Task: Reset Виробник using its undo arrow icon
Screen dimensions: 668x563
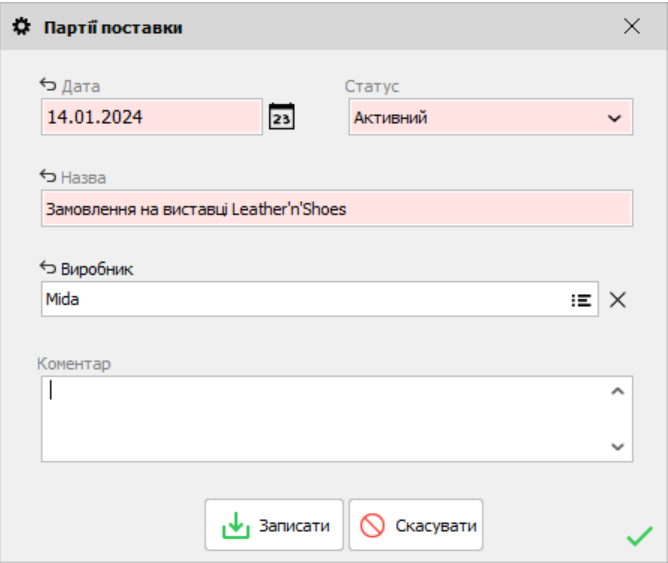Action: pos(48,267)
